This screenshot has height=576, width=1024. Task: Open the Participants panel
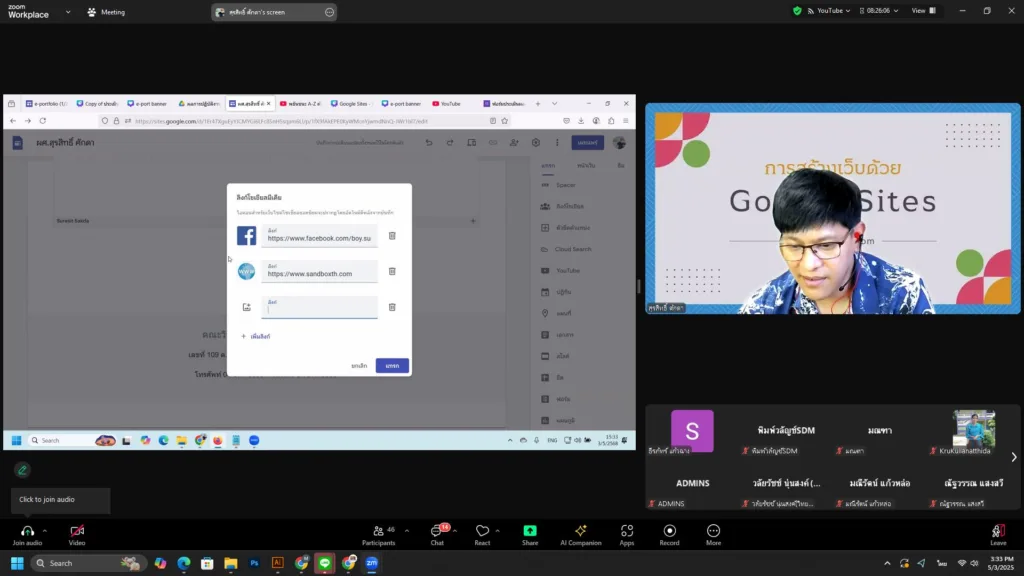[x=378, y=531]
